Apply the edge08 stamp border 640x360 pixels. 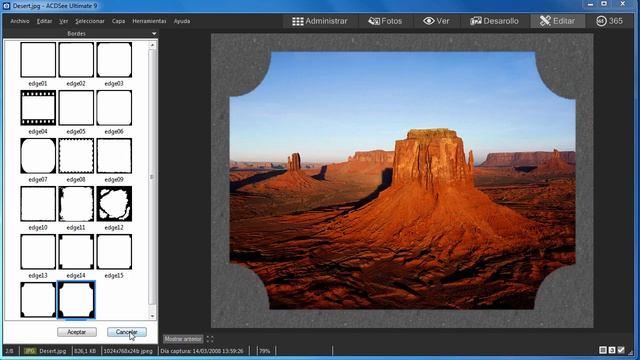tap(76, 156)
